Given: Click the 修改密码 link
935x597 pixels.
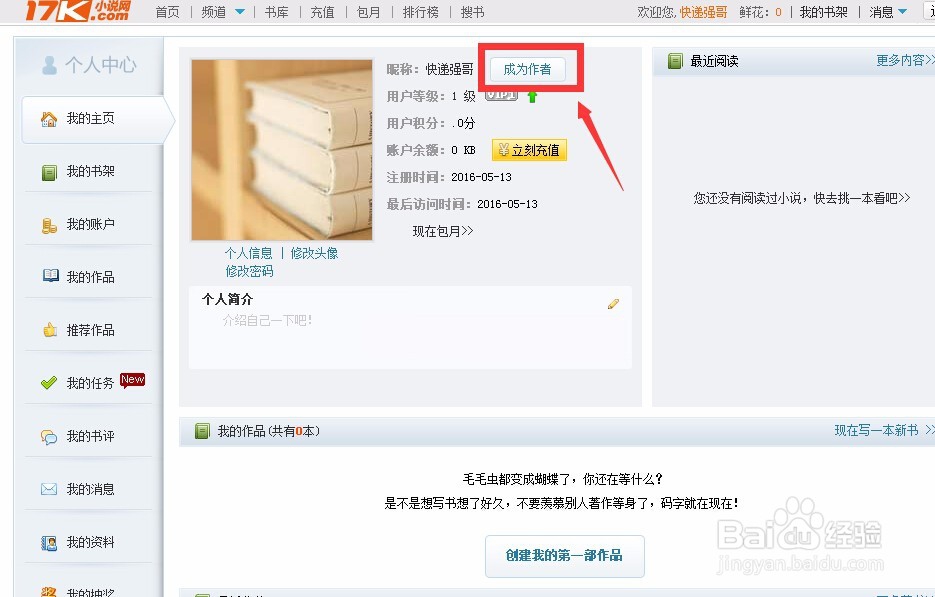Looking at the screenshot, I should (x=249, y=271).
